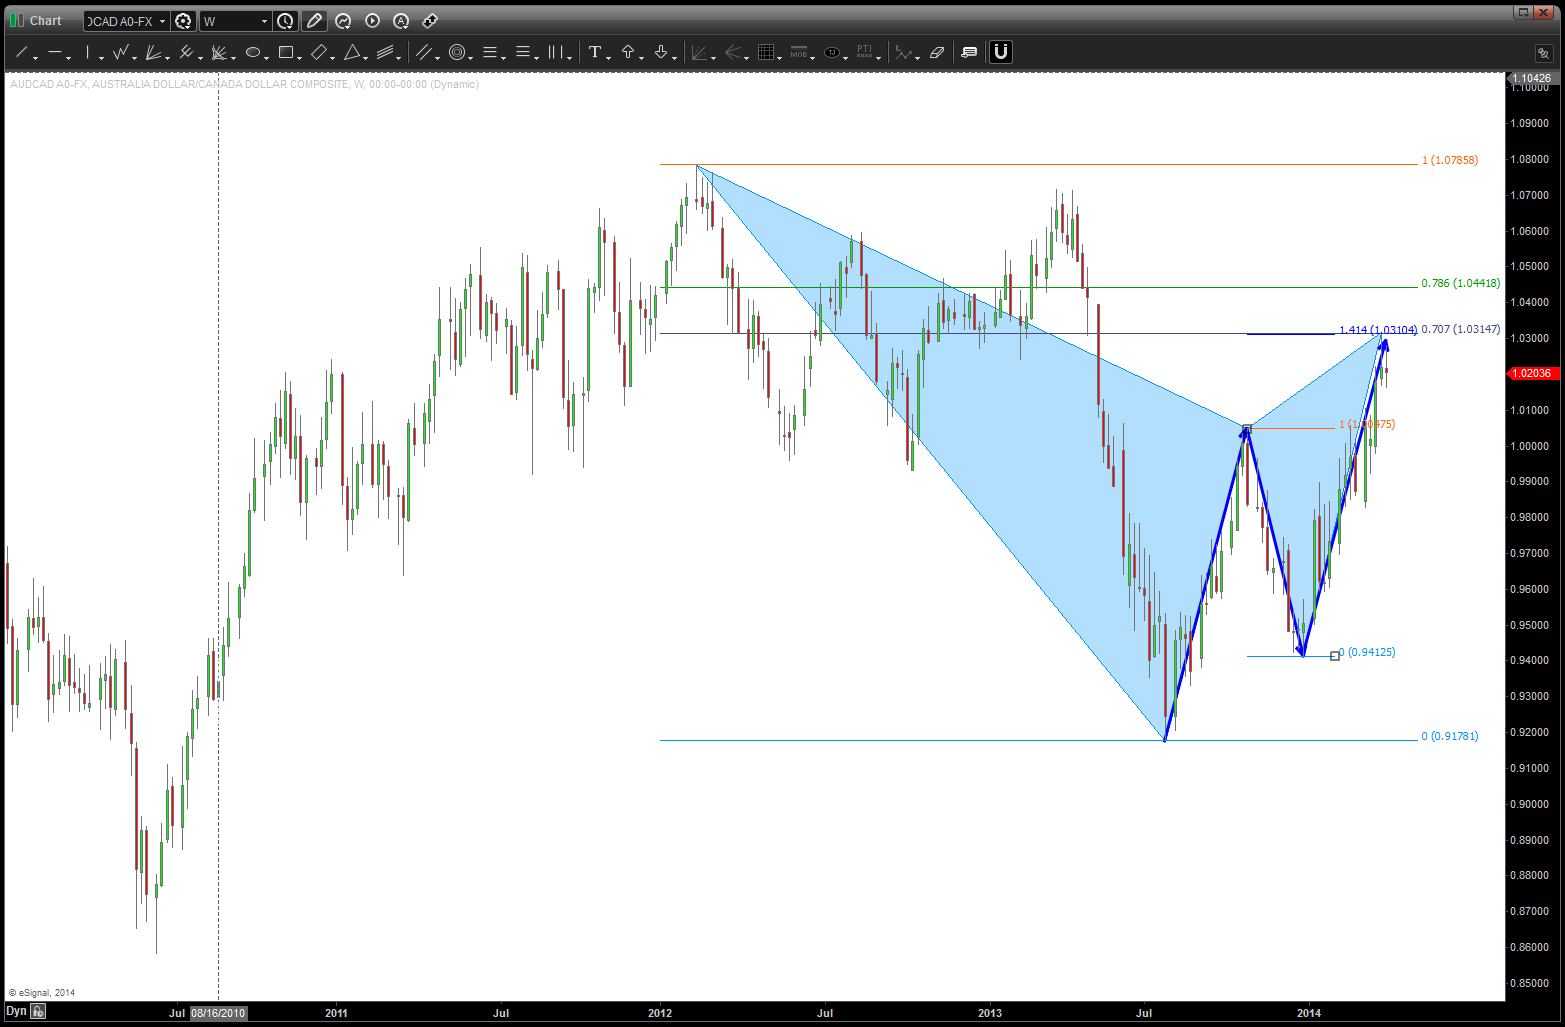
Task: Select the trend line drawing tool
Action: pyautogui.click(x=20, y=52)
